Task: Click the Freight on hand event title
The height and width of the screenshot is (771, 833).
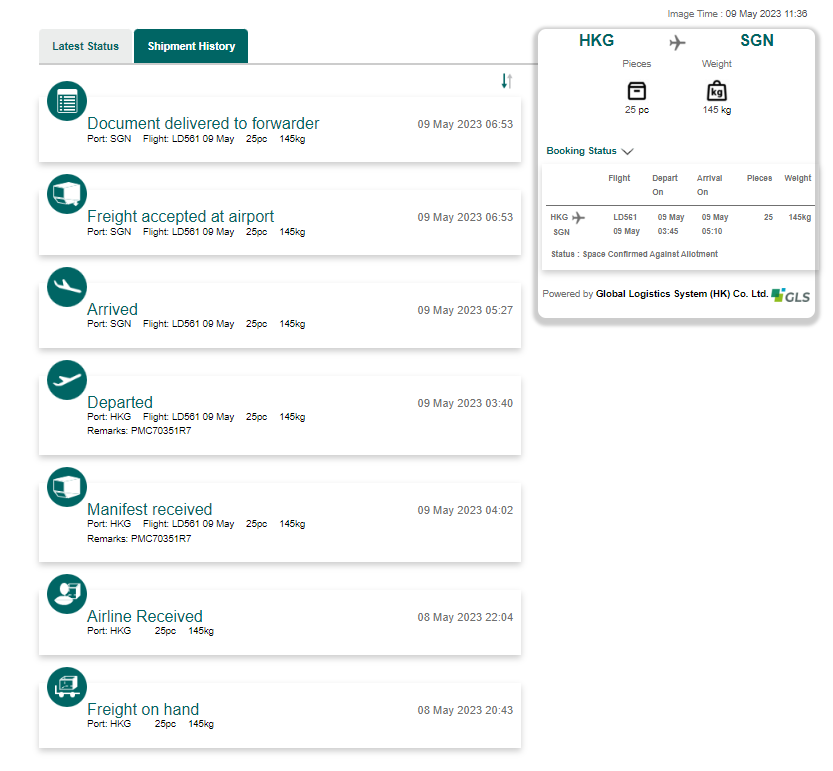Action: pyautogui.click(x=143, y=709)
